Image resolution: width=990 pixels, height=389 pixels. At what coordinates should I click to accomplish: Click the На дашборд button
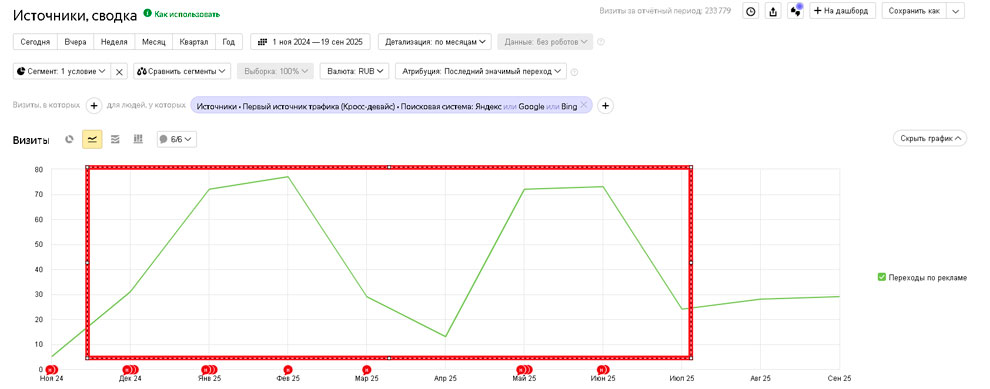pyautogui.click(x=842, y=11)
